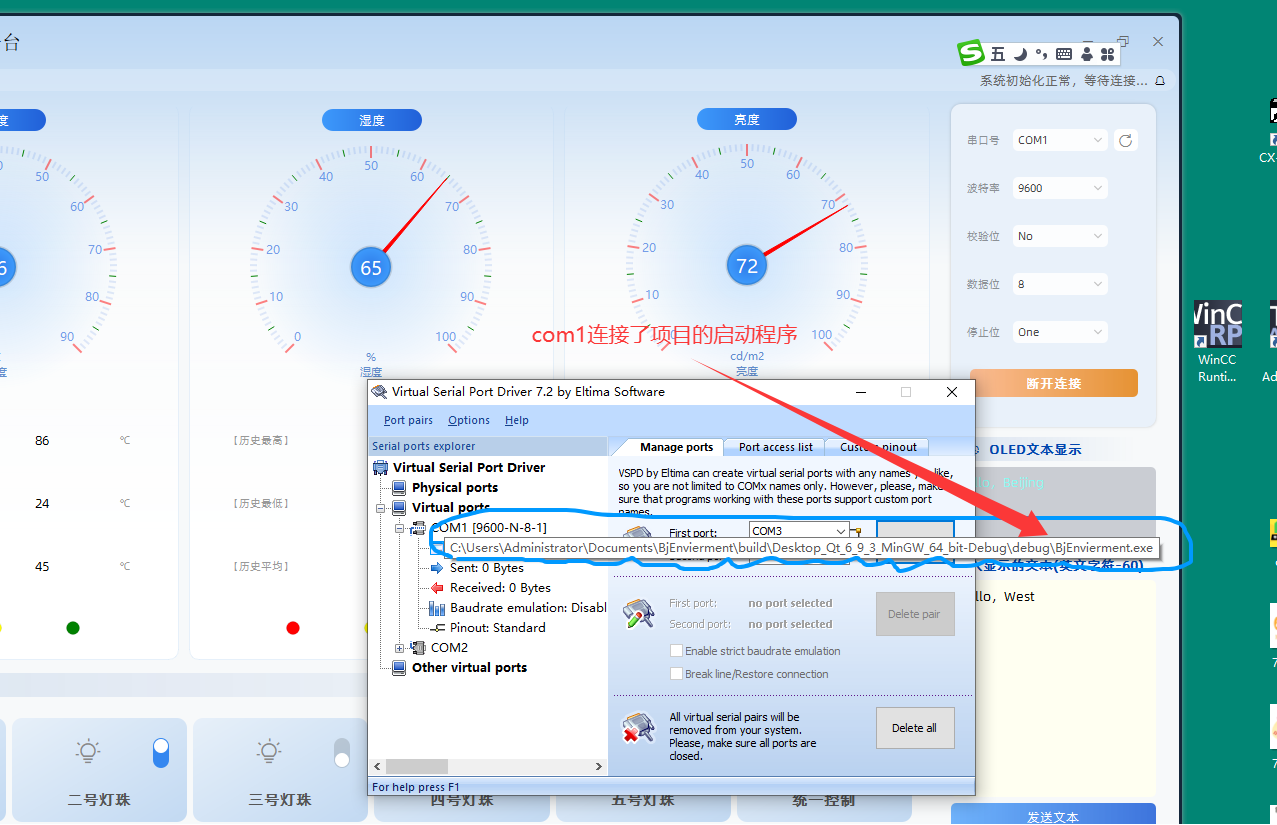Click the Wubi '五' mode icon in IME bar
This screenshot has width=1277, height=825.
[x=998, y=54]
